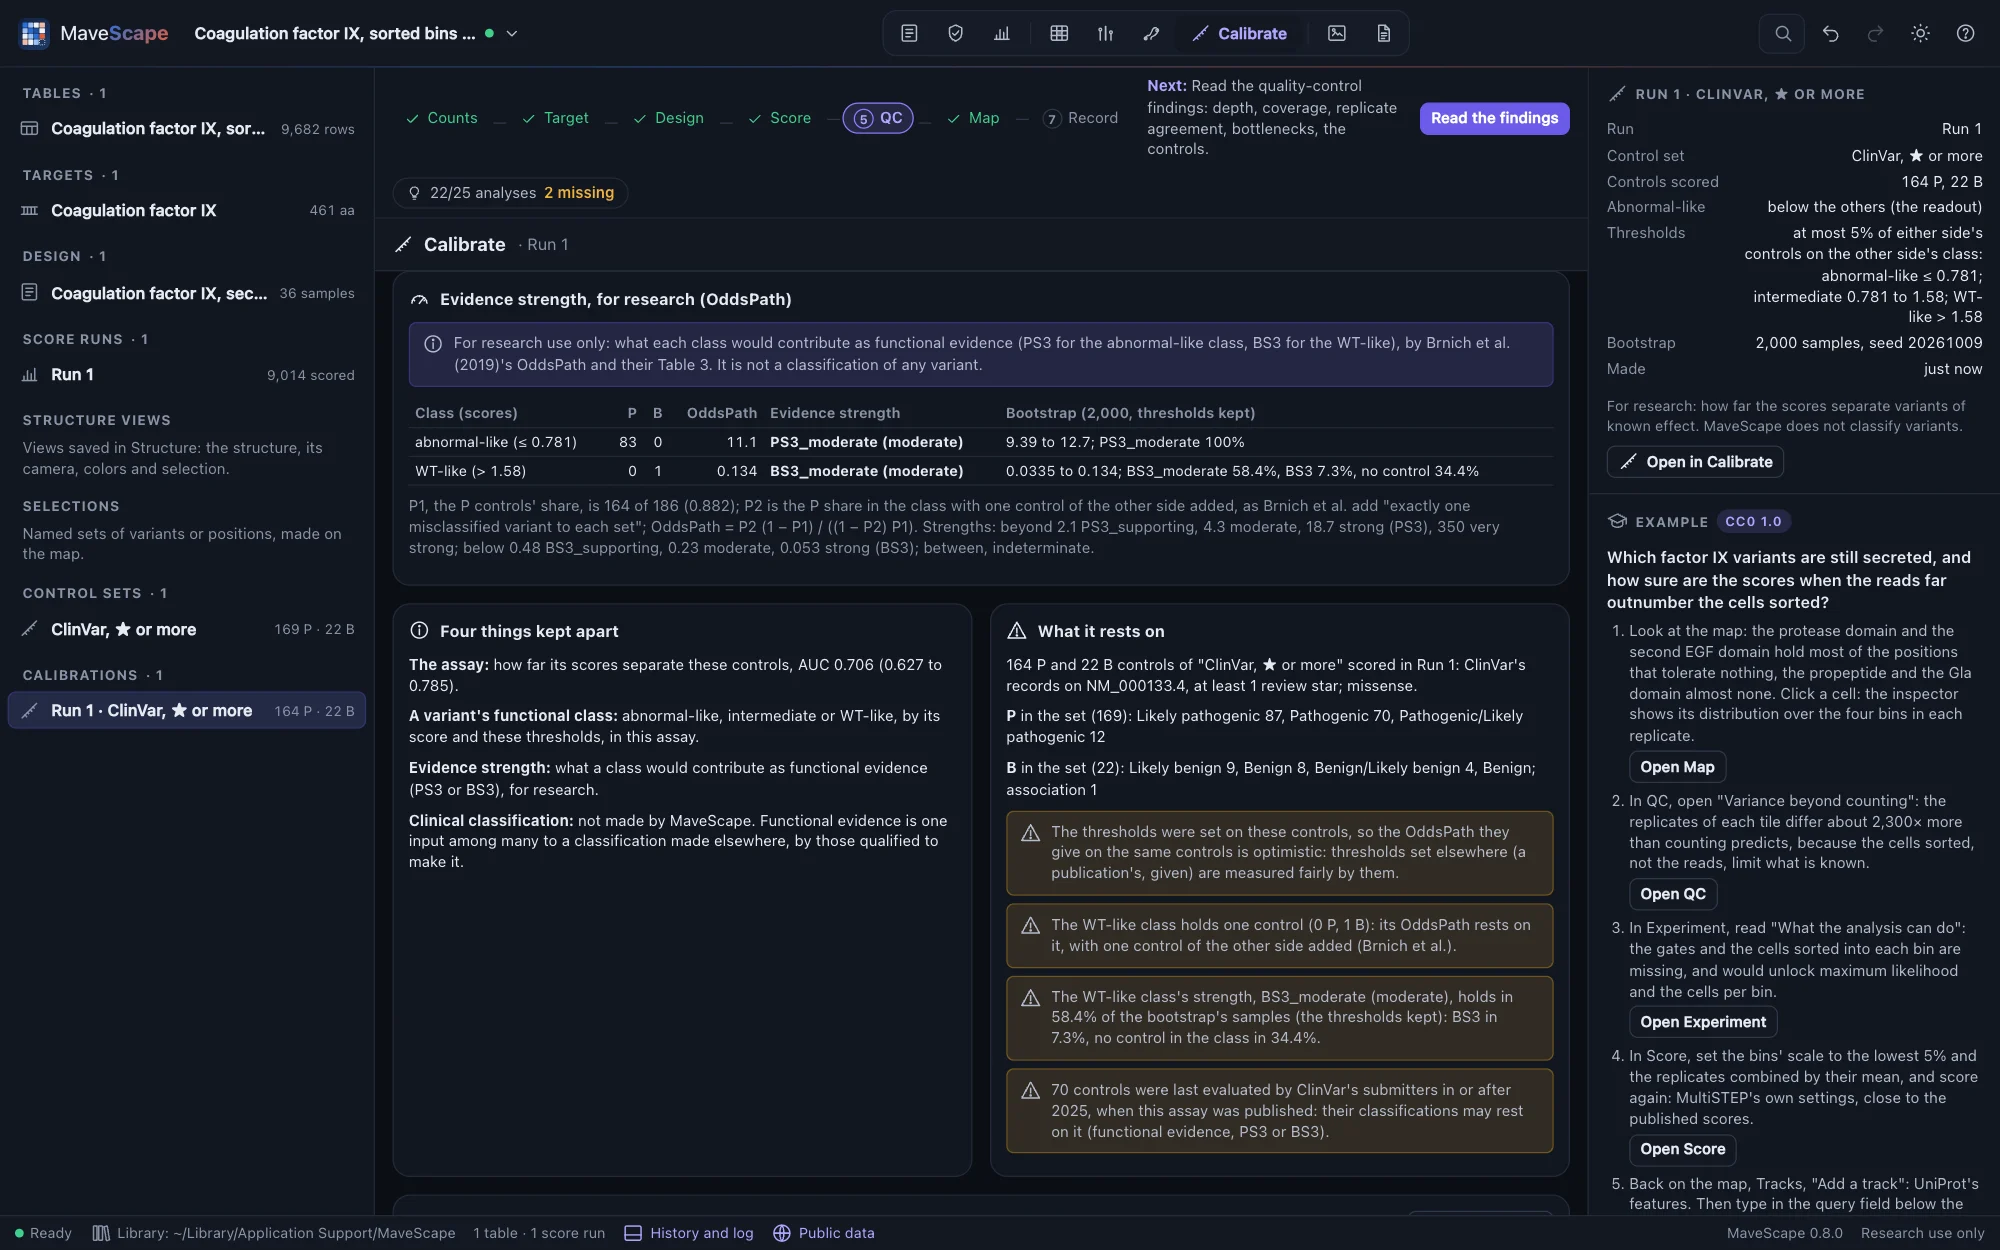This screenshot has height=1250, width=2000.
Task: Open the report document toolbar icon
Action: [1384, 33]
